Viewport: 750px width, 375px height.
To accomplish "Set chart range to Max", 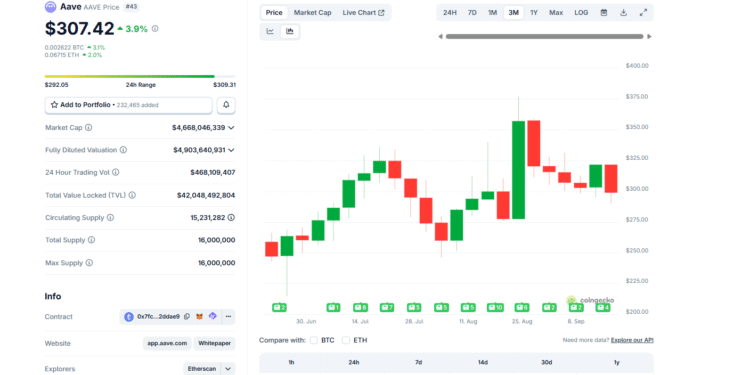I will 556,13.
